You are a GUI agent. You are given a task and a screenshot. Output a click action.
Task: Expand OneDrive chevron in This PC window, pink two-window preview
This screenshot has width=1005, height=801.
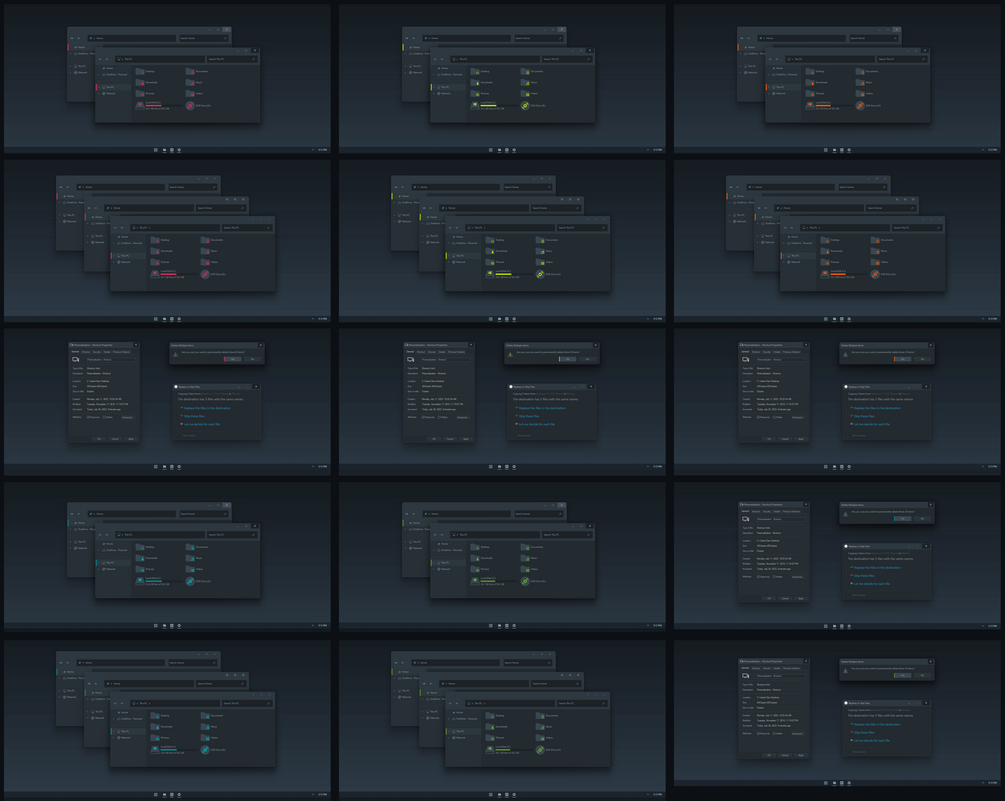point(99,74)
